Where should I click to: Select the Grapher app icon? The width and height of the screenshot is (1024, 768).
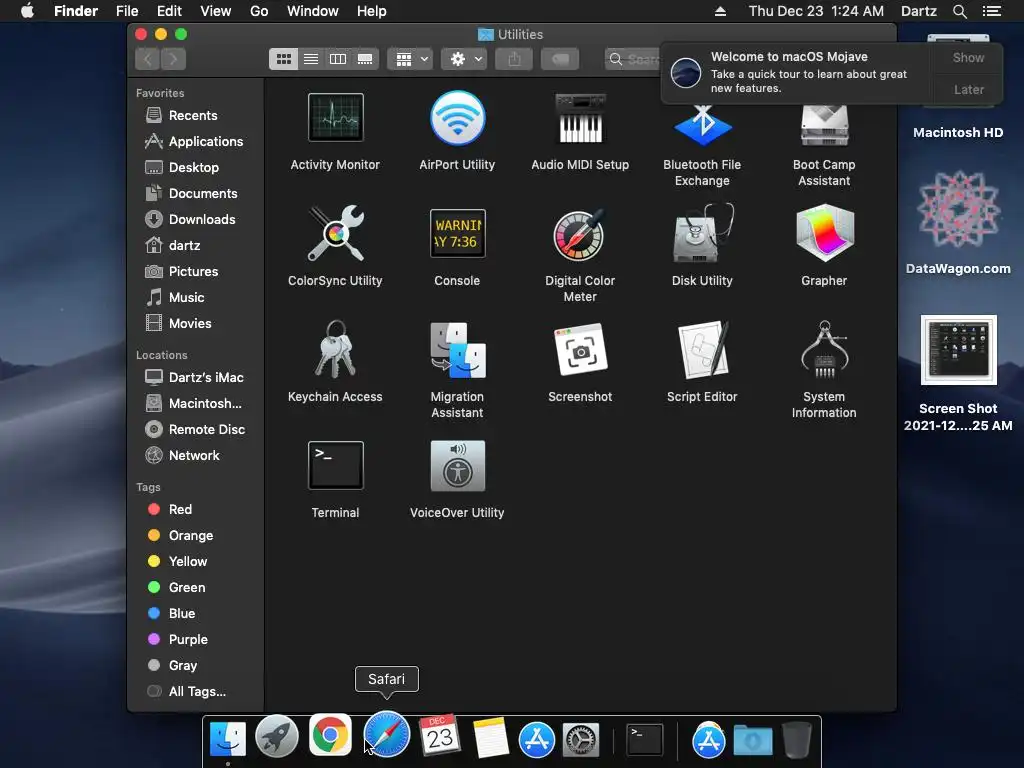(824, 233)
